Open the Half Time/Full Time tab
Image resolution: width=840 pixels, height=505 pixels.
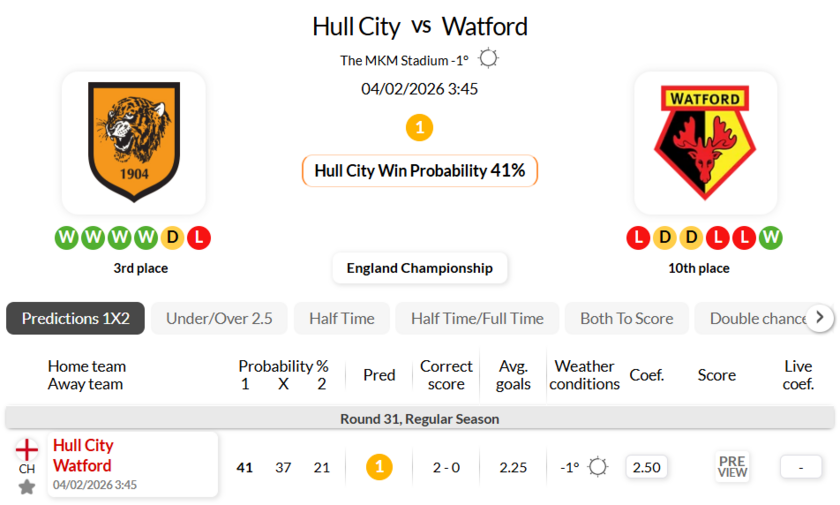tap(477, 318)
